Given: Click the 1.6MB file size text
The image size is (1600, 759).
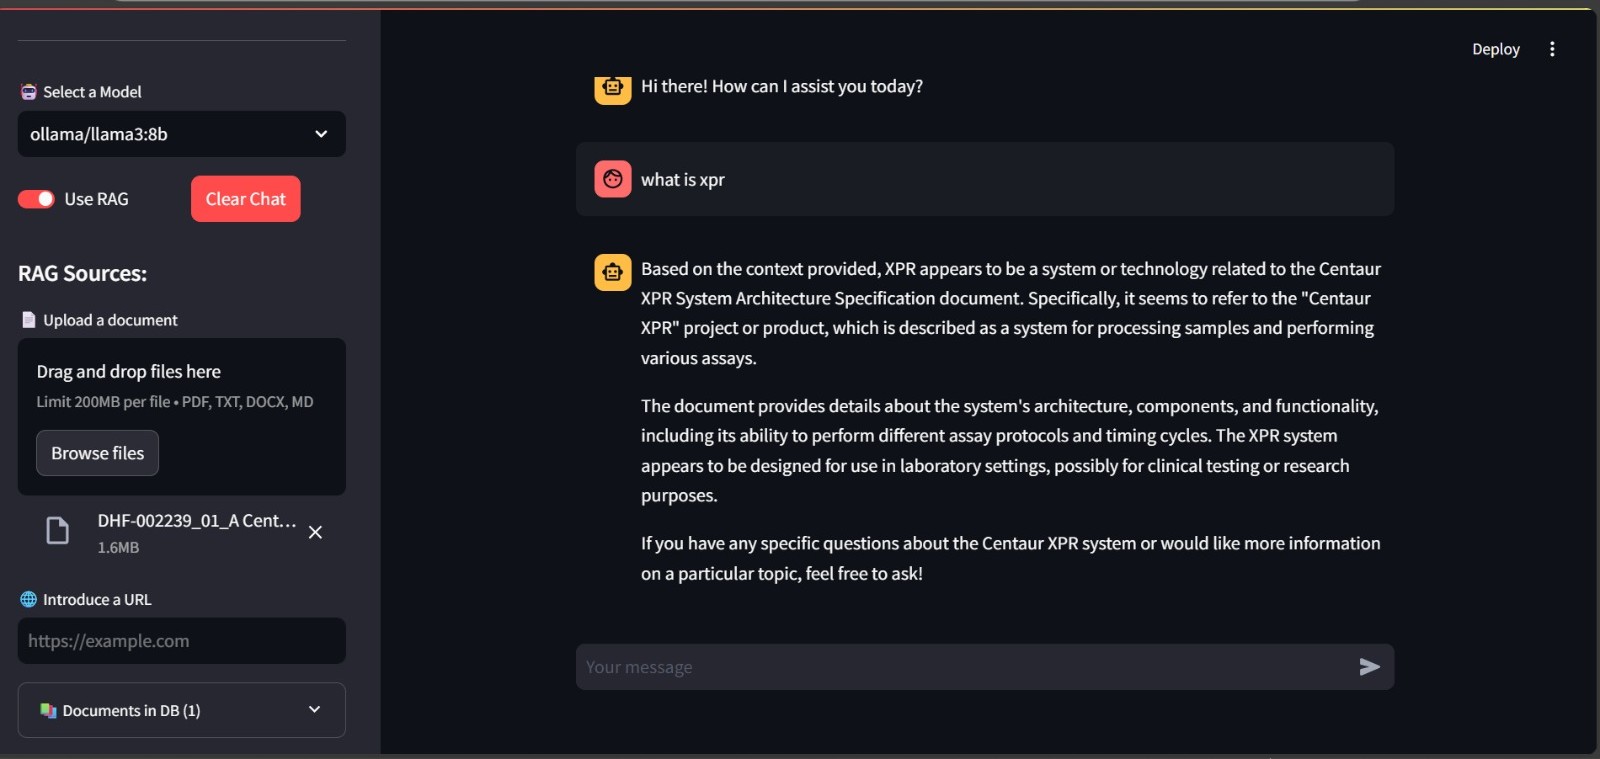Looking at the screenshot, I should [x=118, y=548].
